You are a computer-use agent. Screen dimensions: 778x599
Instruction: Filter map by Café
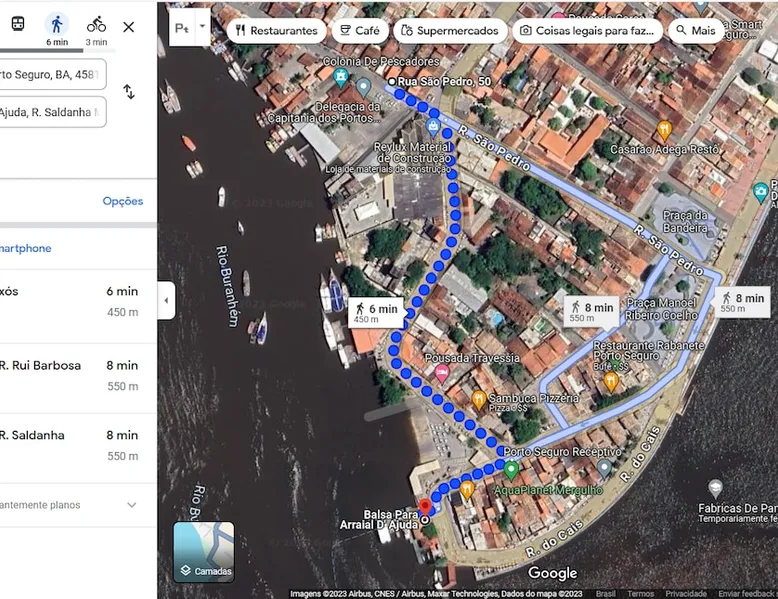click(359, 31)
